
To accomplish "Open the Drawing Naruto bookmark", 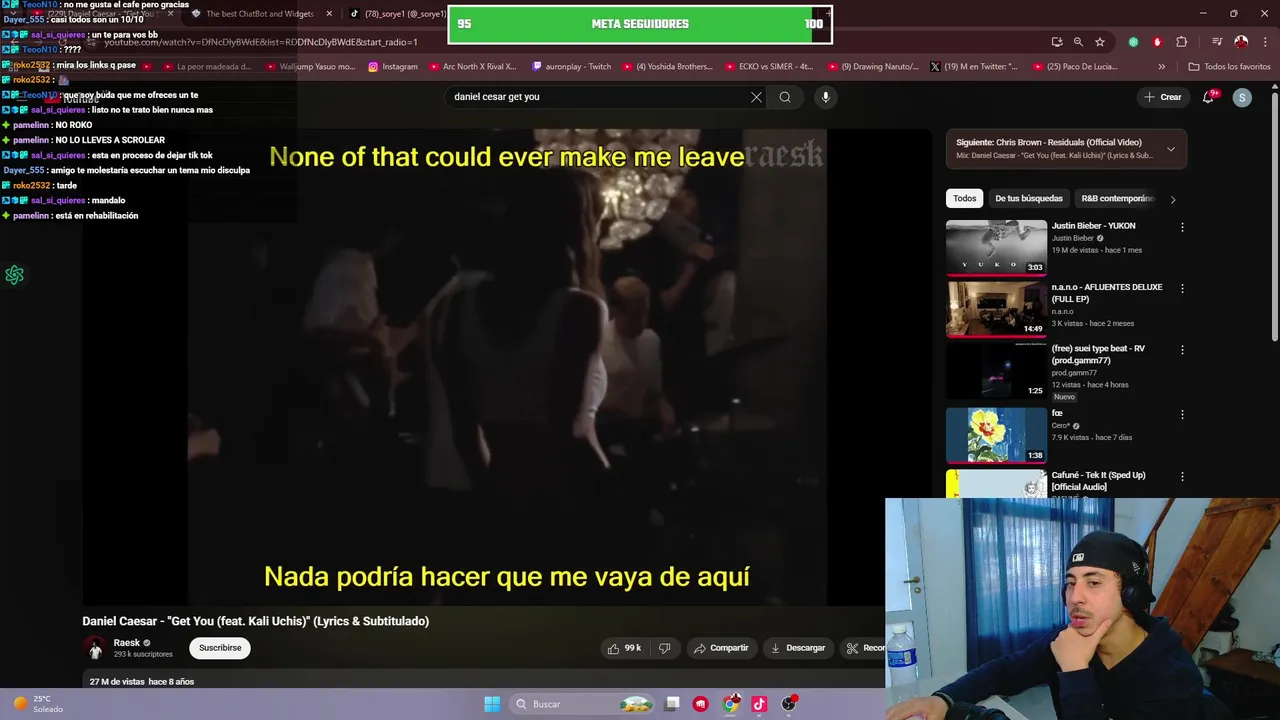I will click(872, 66).
